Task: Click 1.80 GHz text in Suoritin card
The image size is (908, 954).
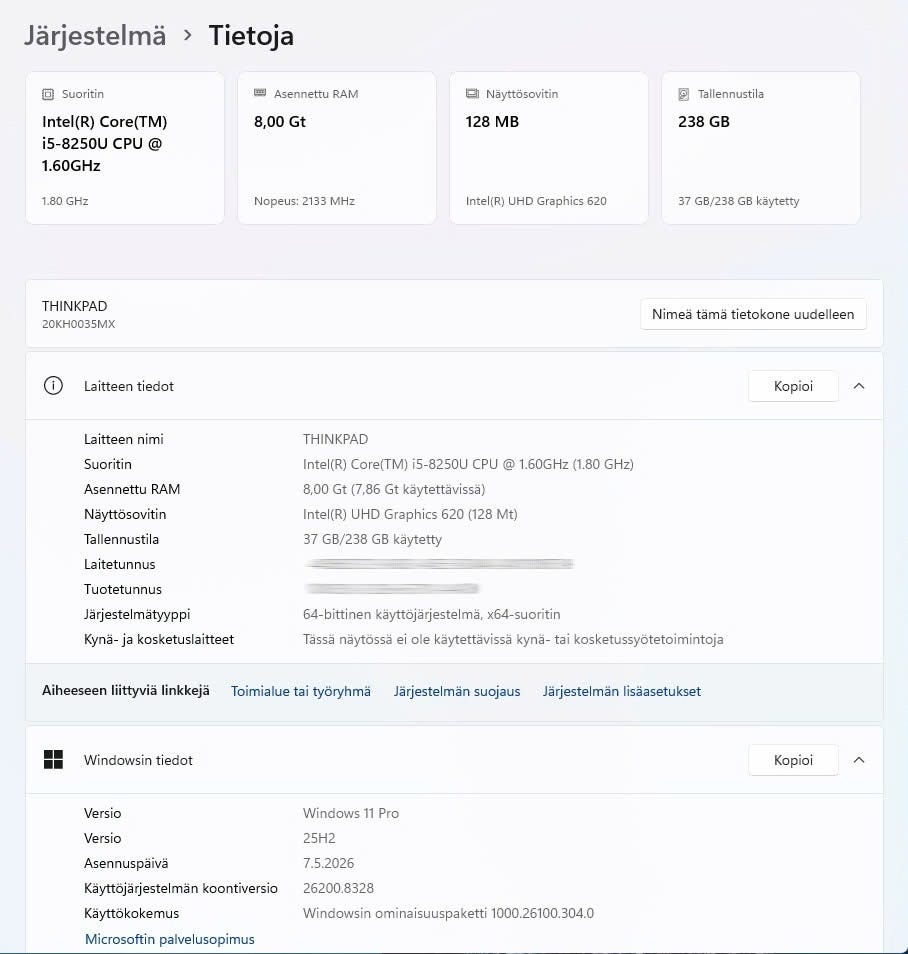Action: (x=65, y=201)
